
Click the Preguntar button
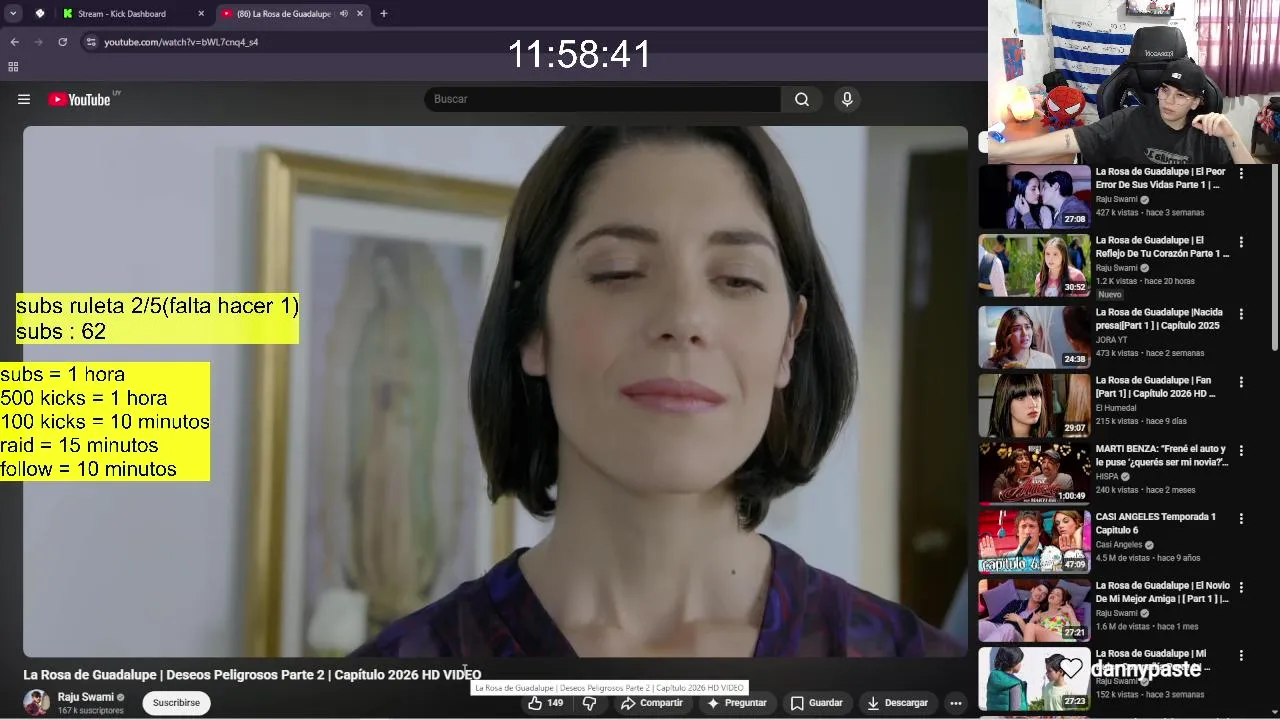point(737,703)
